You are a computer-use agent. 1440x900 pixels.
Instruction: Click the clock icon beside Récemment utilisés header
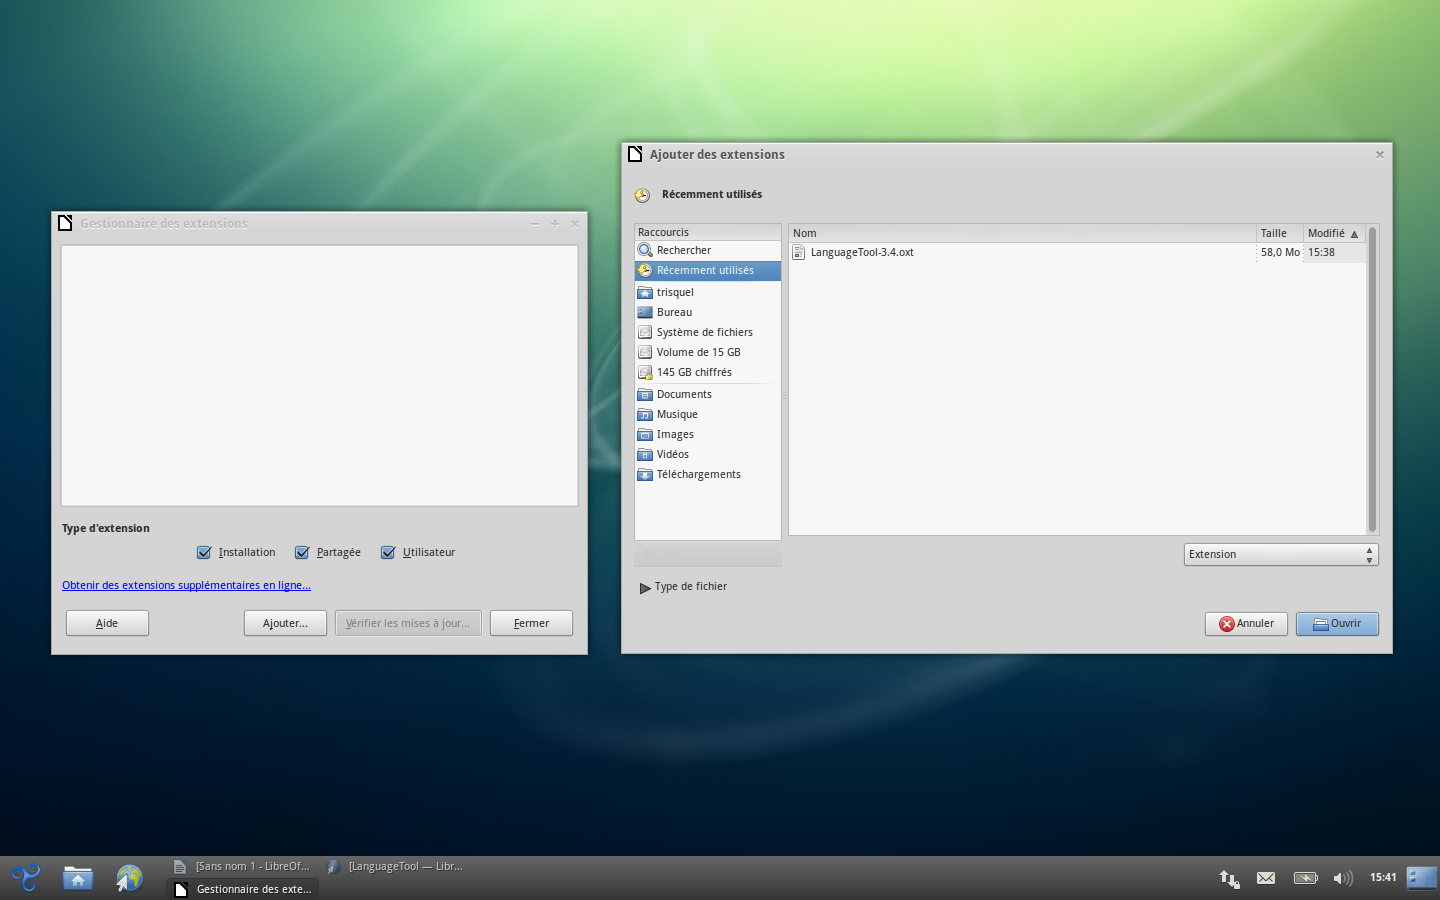click(642, 195)
